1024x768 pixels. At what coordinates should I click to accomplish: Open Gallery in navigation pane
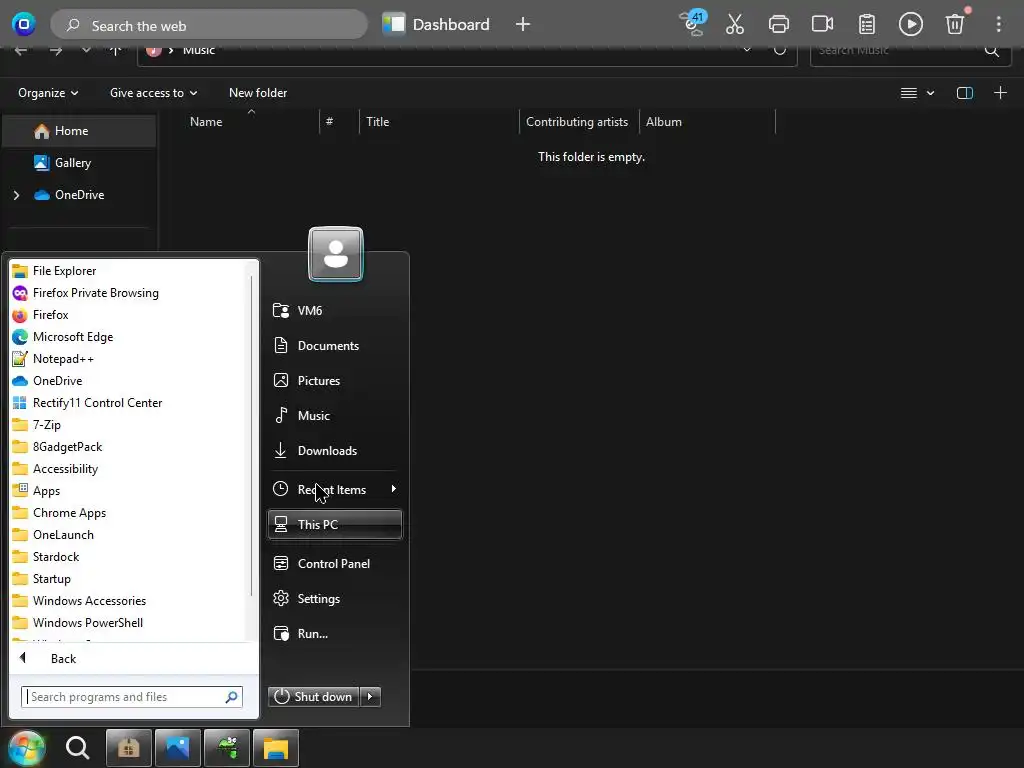pyautogui.click(x=72, y=163)
